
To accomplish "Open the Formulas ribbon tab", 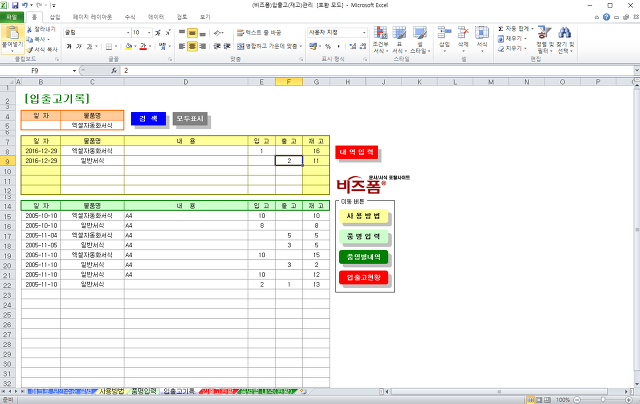I will point(130,17).
